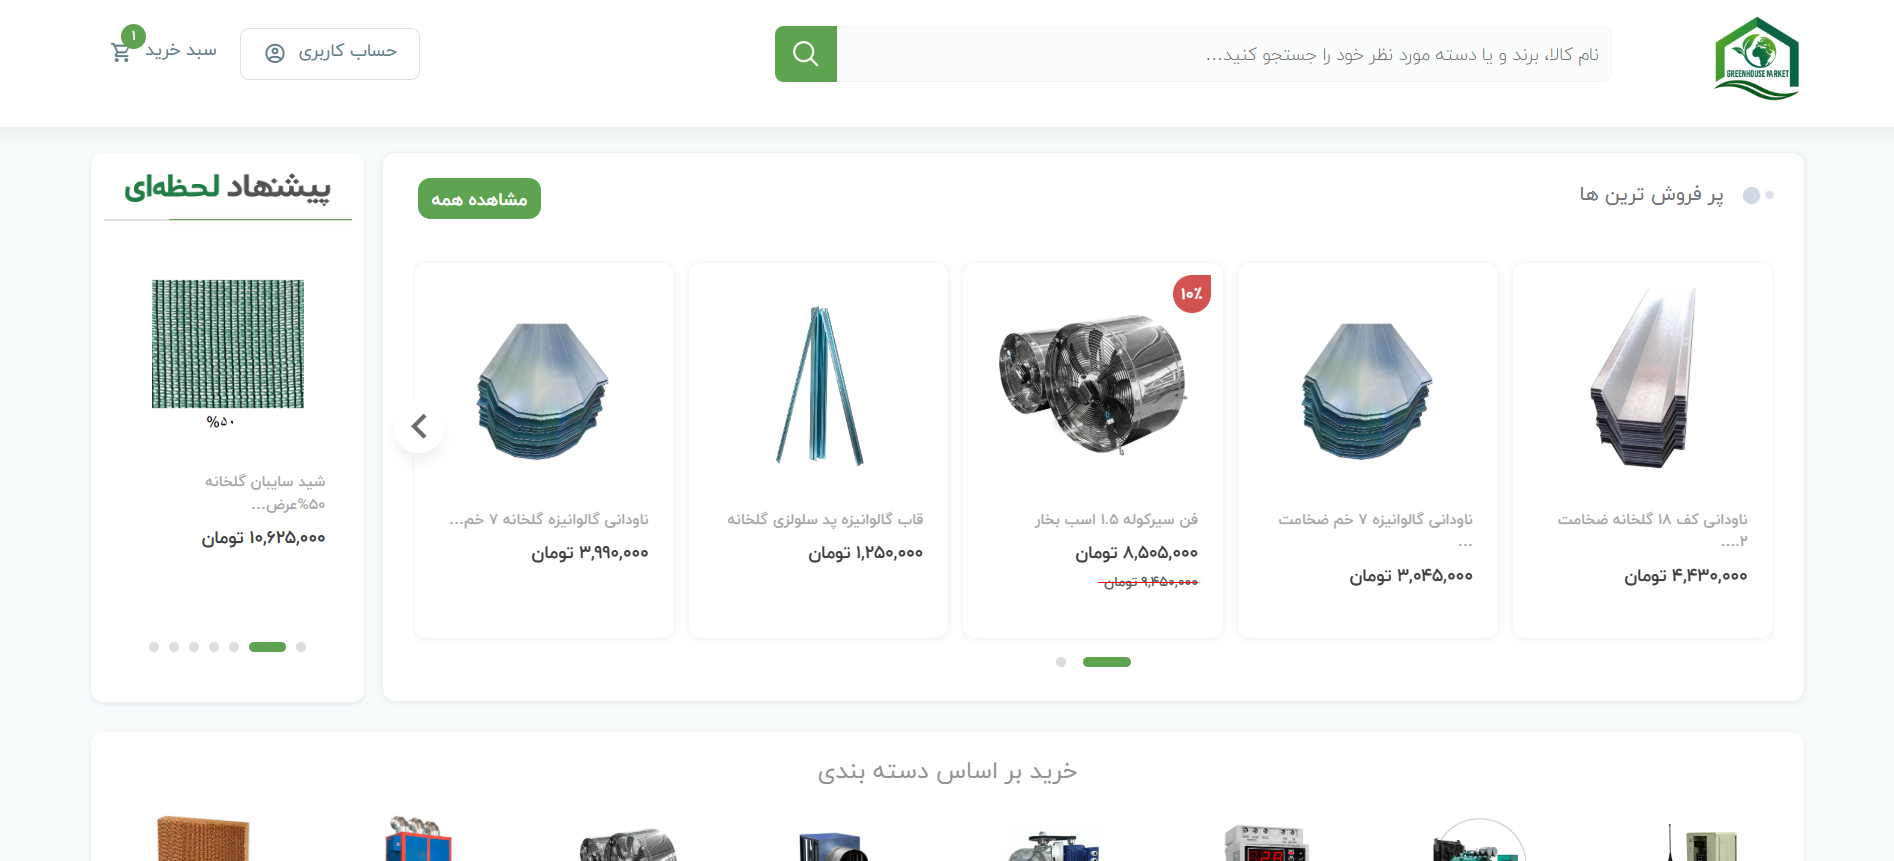Viewport: 1894px width, 861px height.
Task: Select the active green instant-offer pagination dot
Action: tap(267, 647)
